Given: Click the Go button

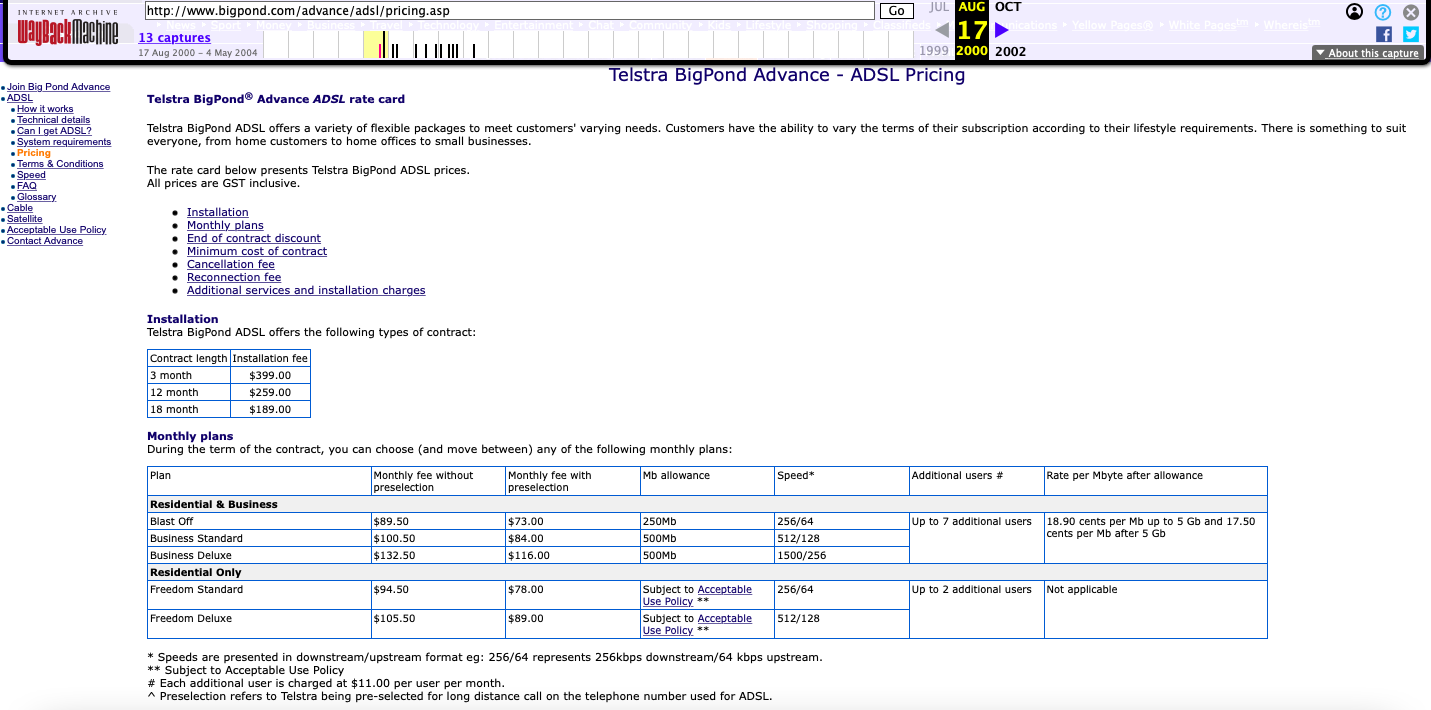Looking at the screenshot, I should 895,10.
